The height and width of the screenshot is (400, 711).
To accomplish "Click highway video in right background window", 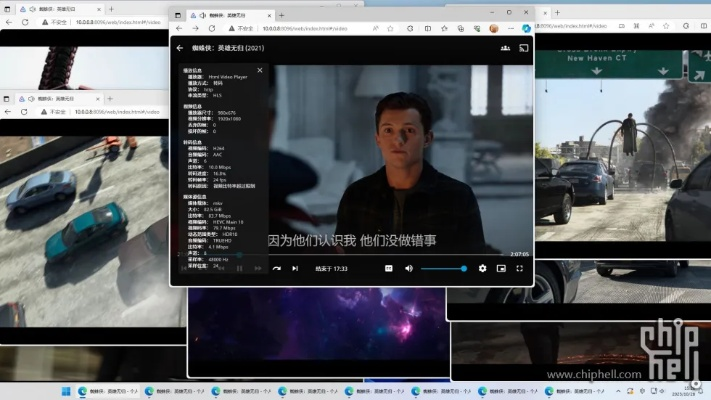I will (623, 145).
